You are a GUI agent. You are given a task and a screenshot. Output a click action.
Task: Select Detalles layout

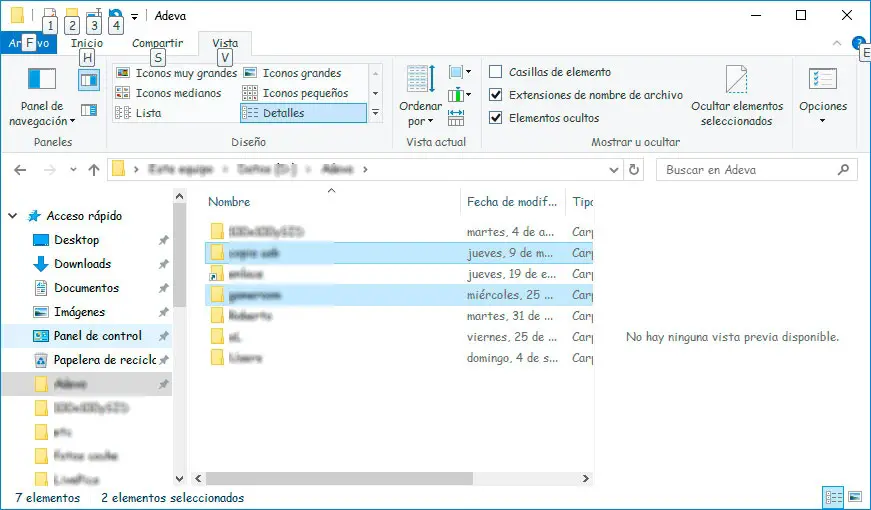point(303,113)
